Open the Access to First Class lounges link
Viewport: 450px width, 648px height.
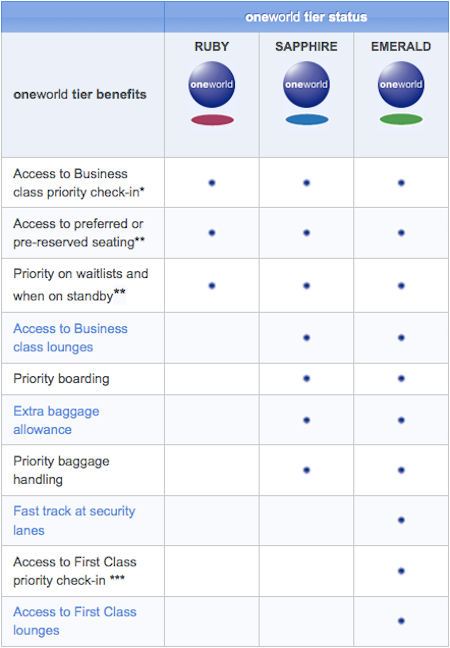(x=74, y=621)
